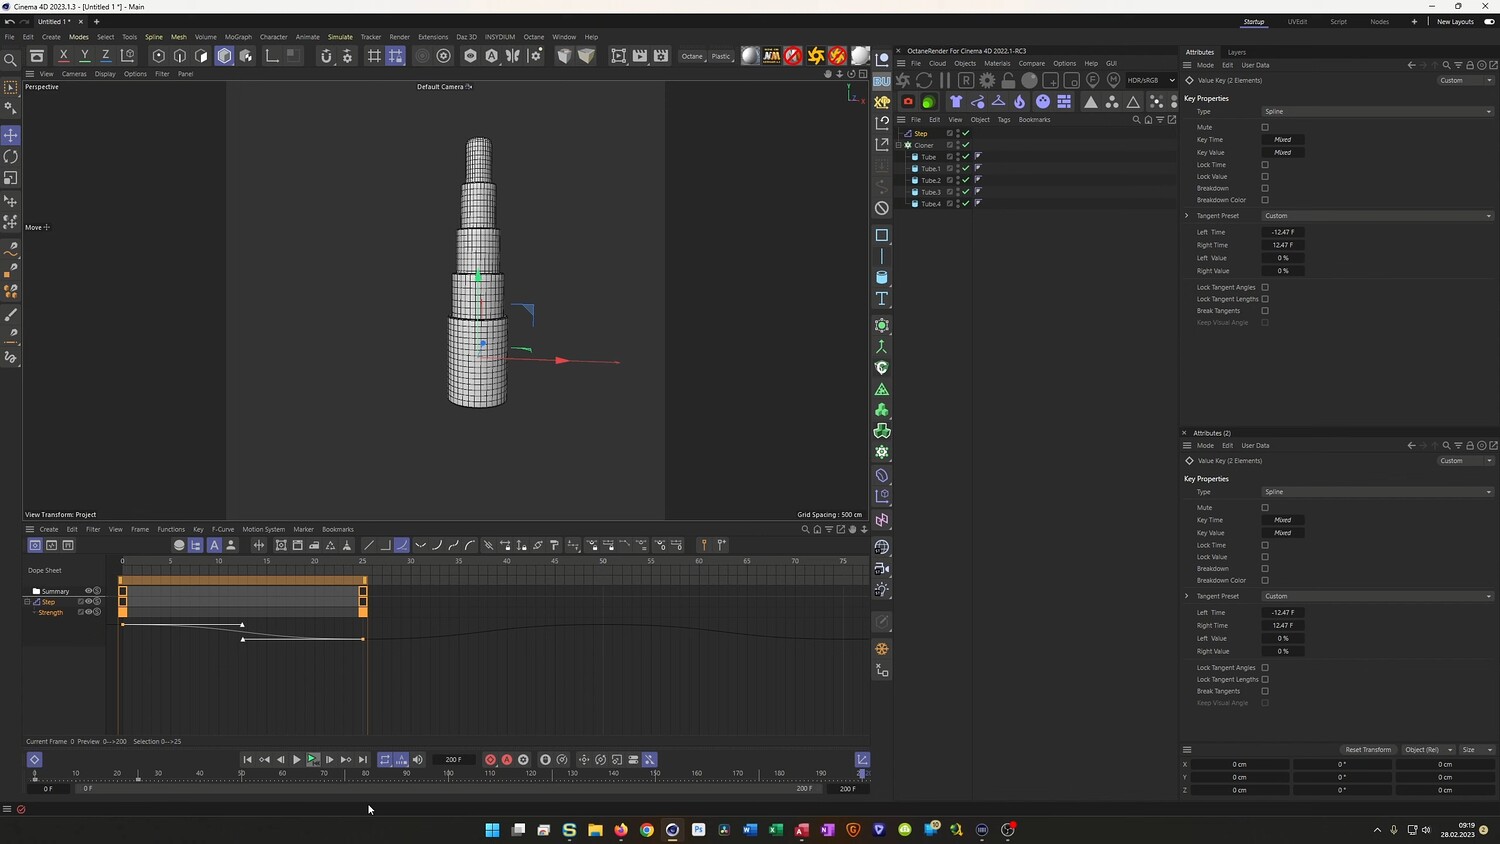Toggle the X axis lock
1500x844 pixels.
(63, 56)
